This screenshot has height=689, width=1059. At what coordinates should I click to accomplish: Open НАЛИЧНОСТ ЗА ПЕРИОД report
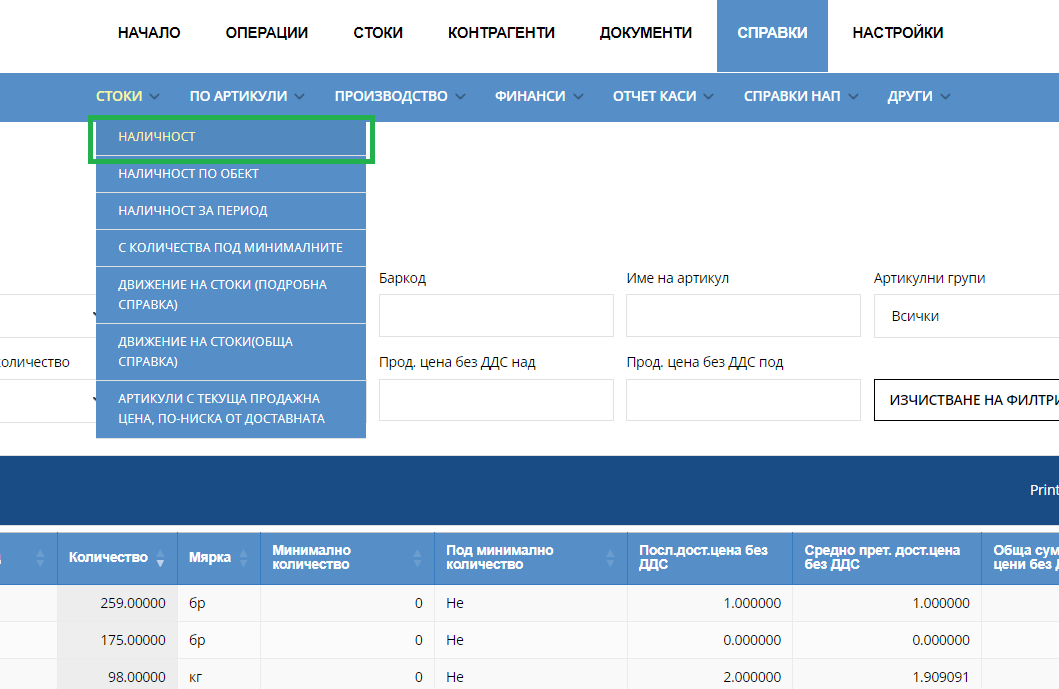tap(231, 211)
